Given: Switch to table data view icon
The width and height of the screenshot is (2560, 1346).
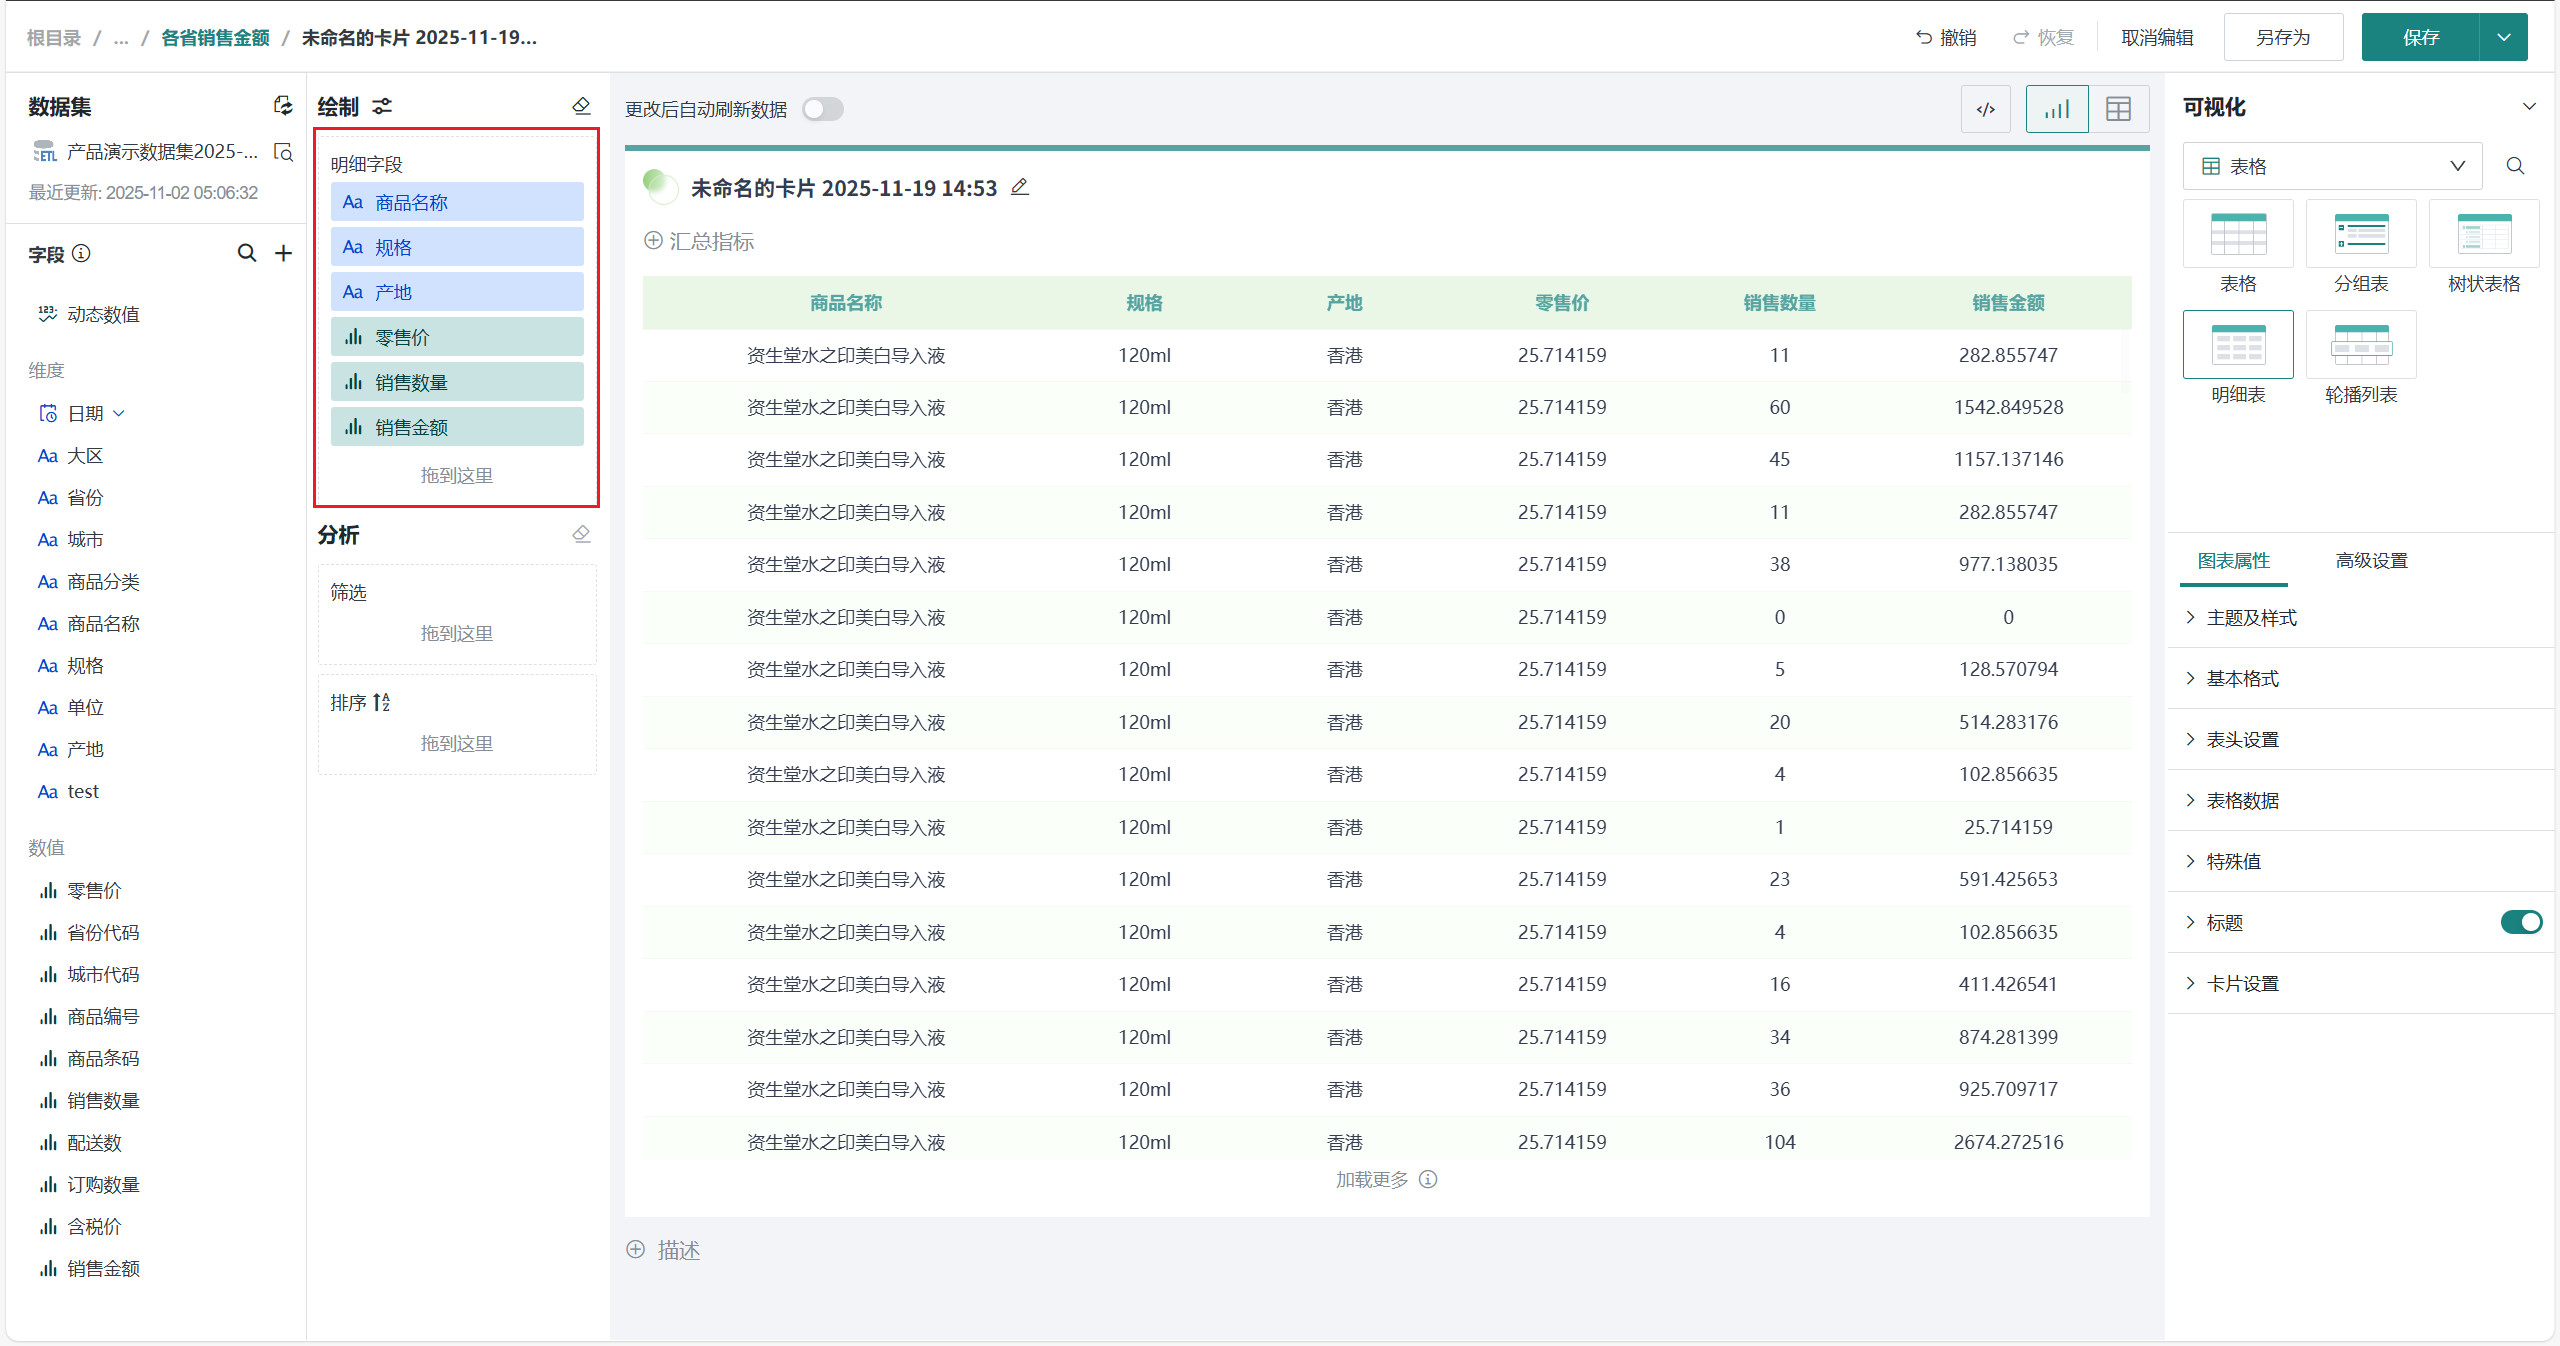Looking at the screenshot, I should coord(2118,109).
